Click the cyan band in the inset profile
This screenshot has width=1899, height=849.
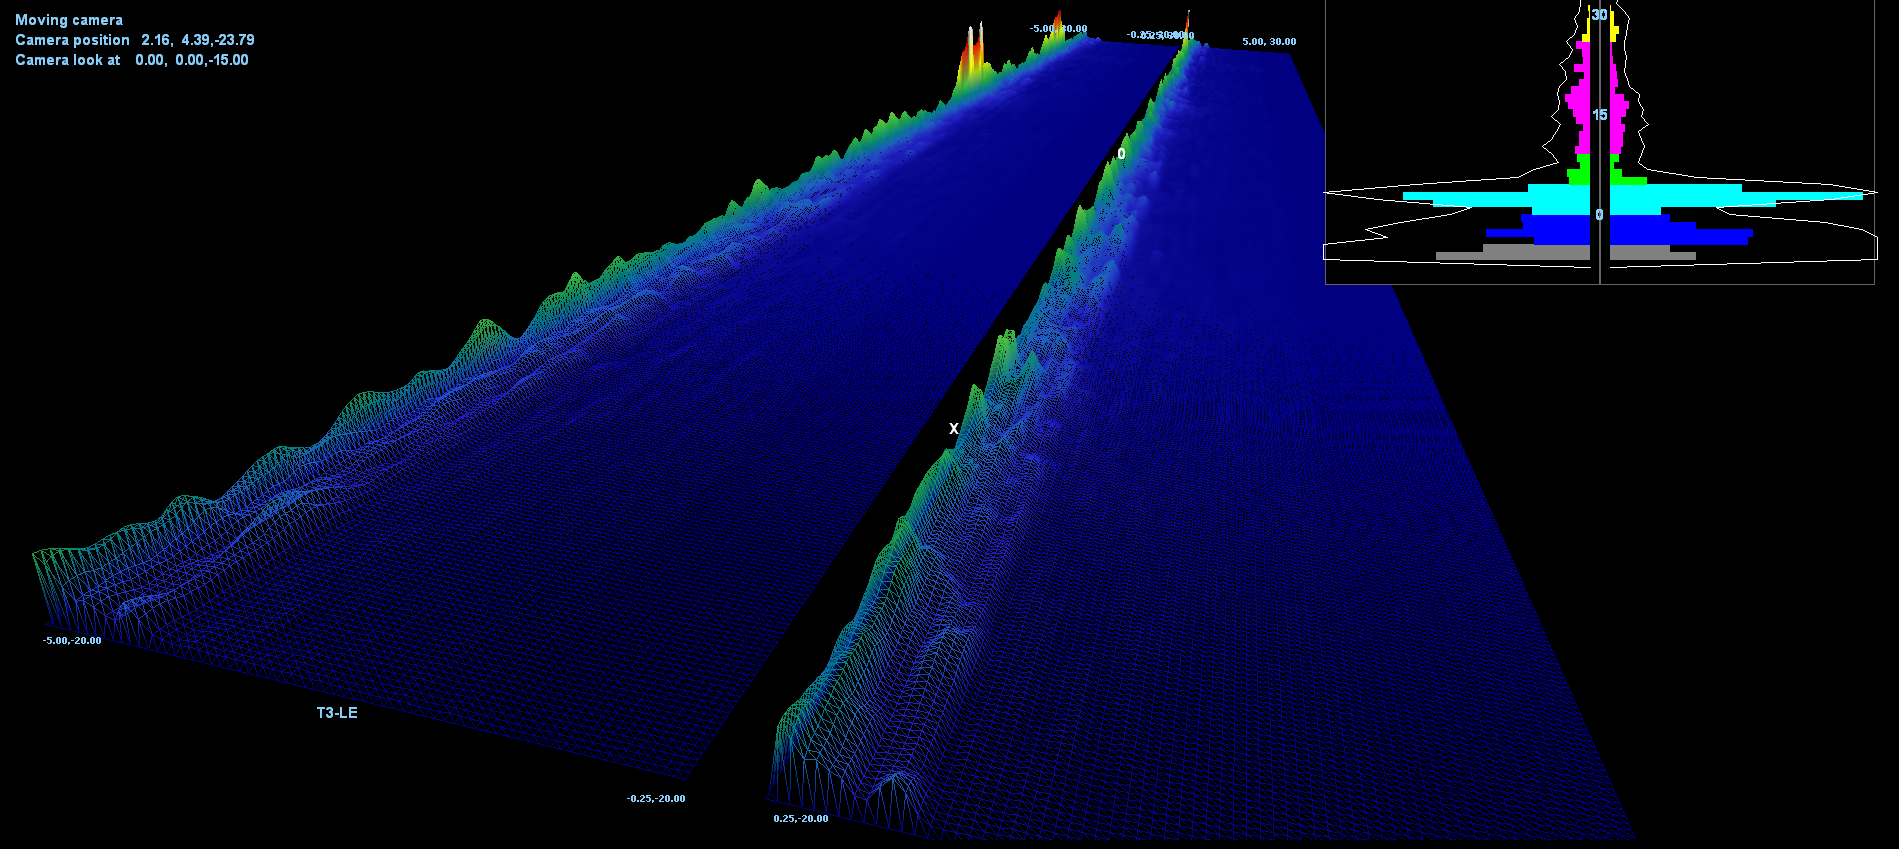click(1560, 198)
